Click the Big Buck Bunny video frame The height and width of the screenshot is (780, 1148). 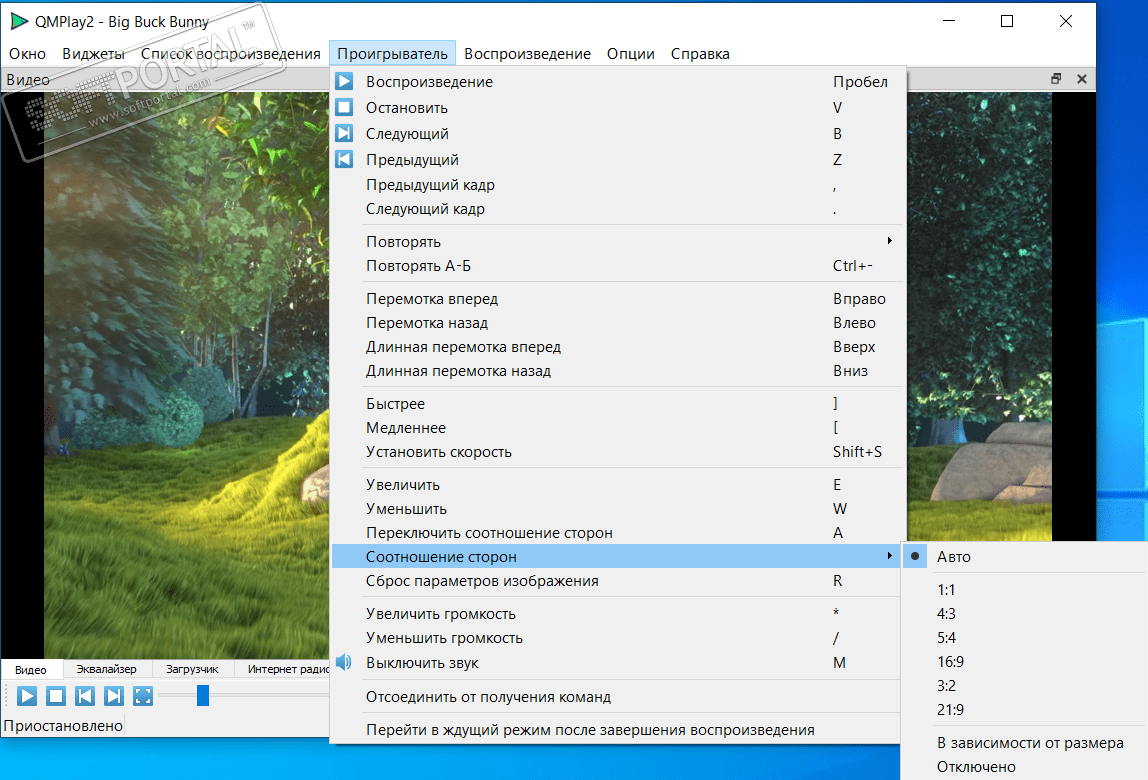(187, 375)
